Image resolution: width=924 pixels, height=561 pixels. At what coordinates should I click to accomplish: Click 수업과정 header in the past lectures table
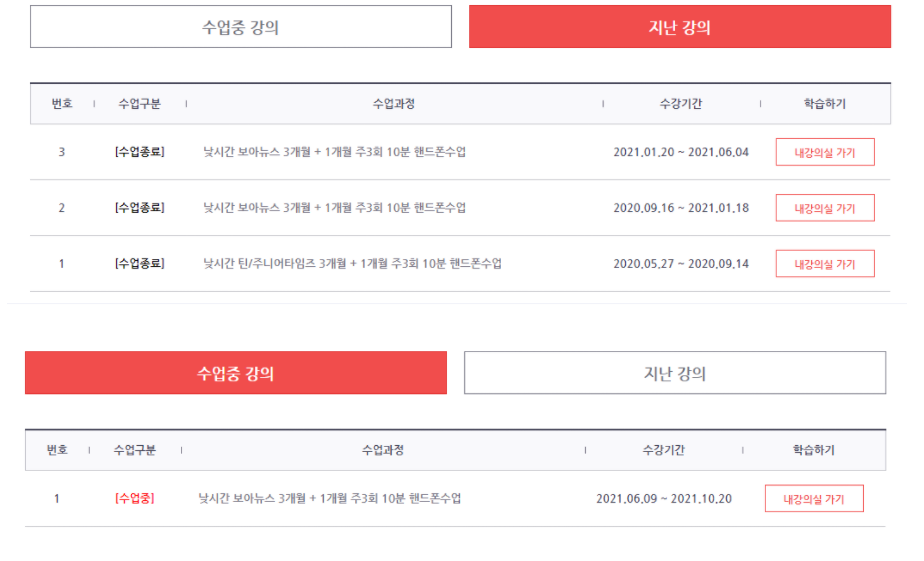pyautogui.click(x=393, y=103)
